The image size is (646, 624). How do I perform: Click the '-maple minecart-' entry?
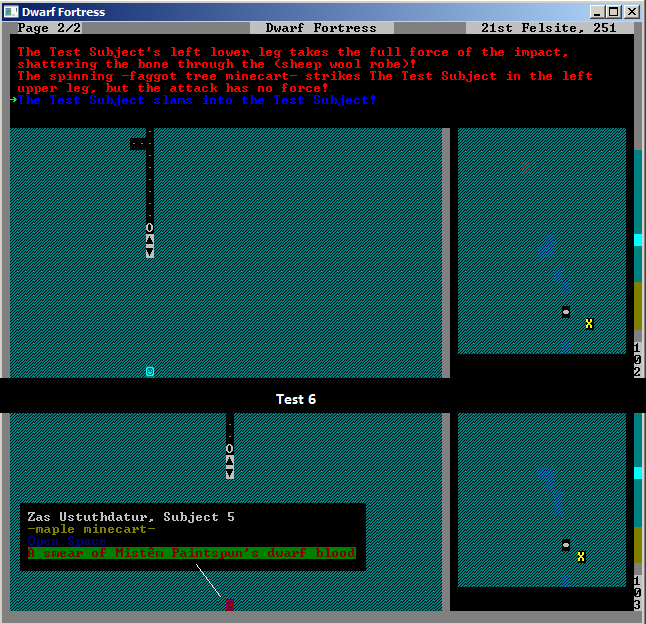pyautogui.click(x=91, y=529)
